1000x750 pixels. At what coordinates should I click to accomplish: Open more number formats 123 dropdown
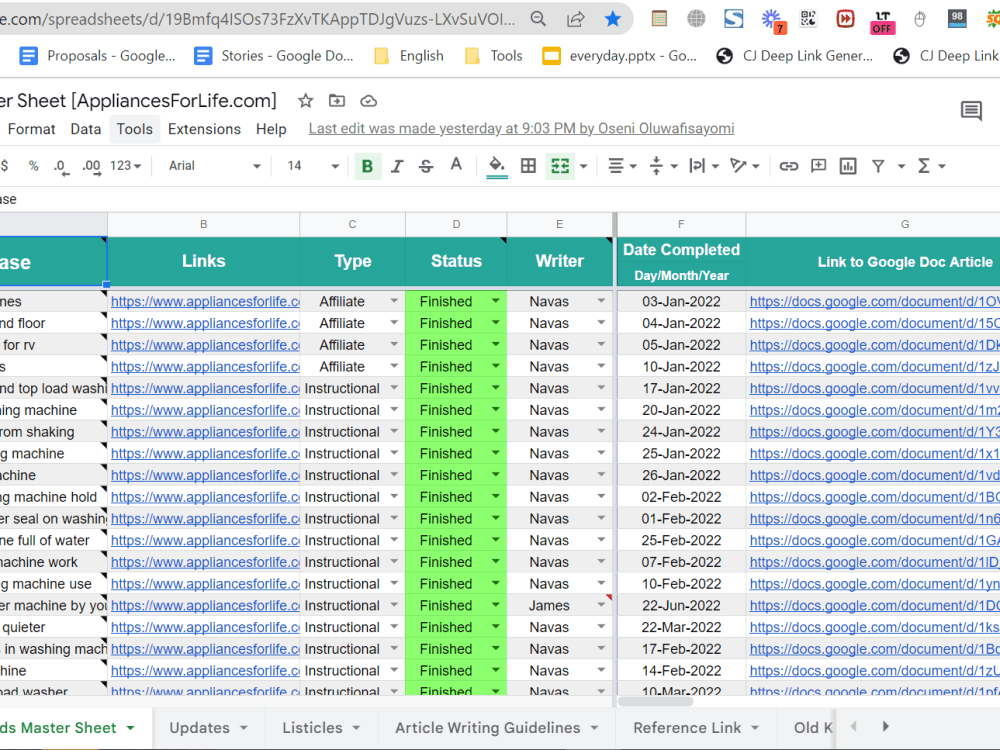(125, 166)
